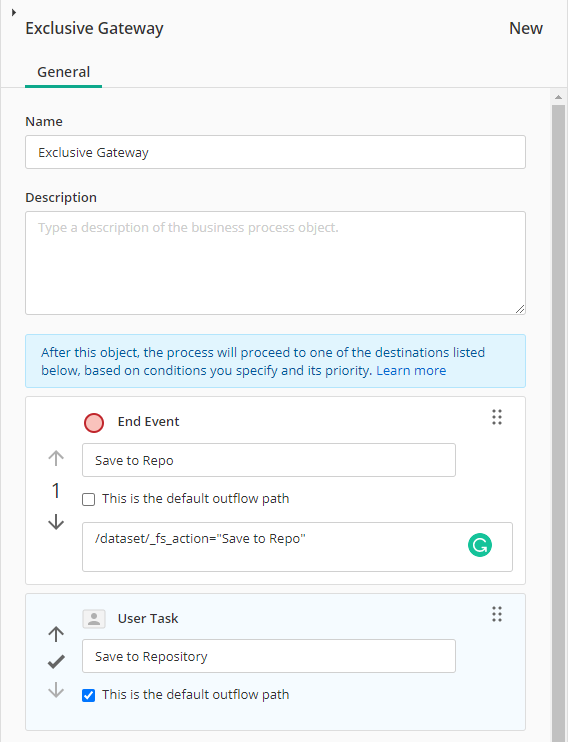This screenshot has height=742, width=568.
Task: Move End Event path down with arrow
Action: coord(56,522)
